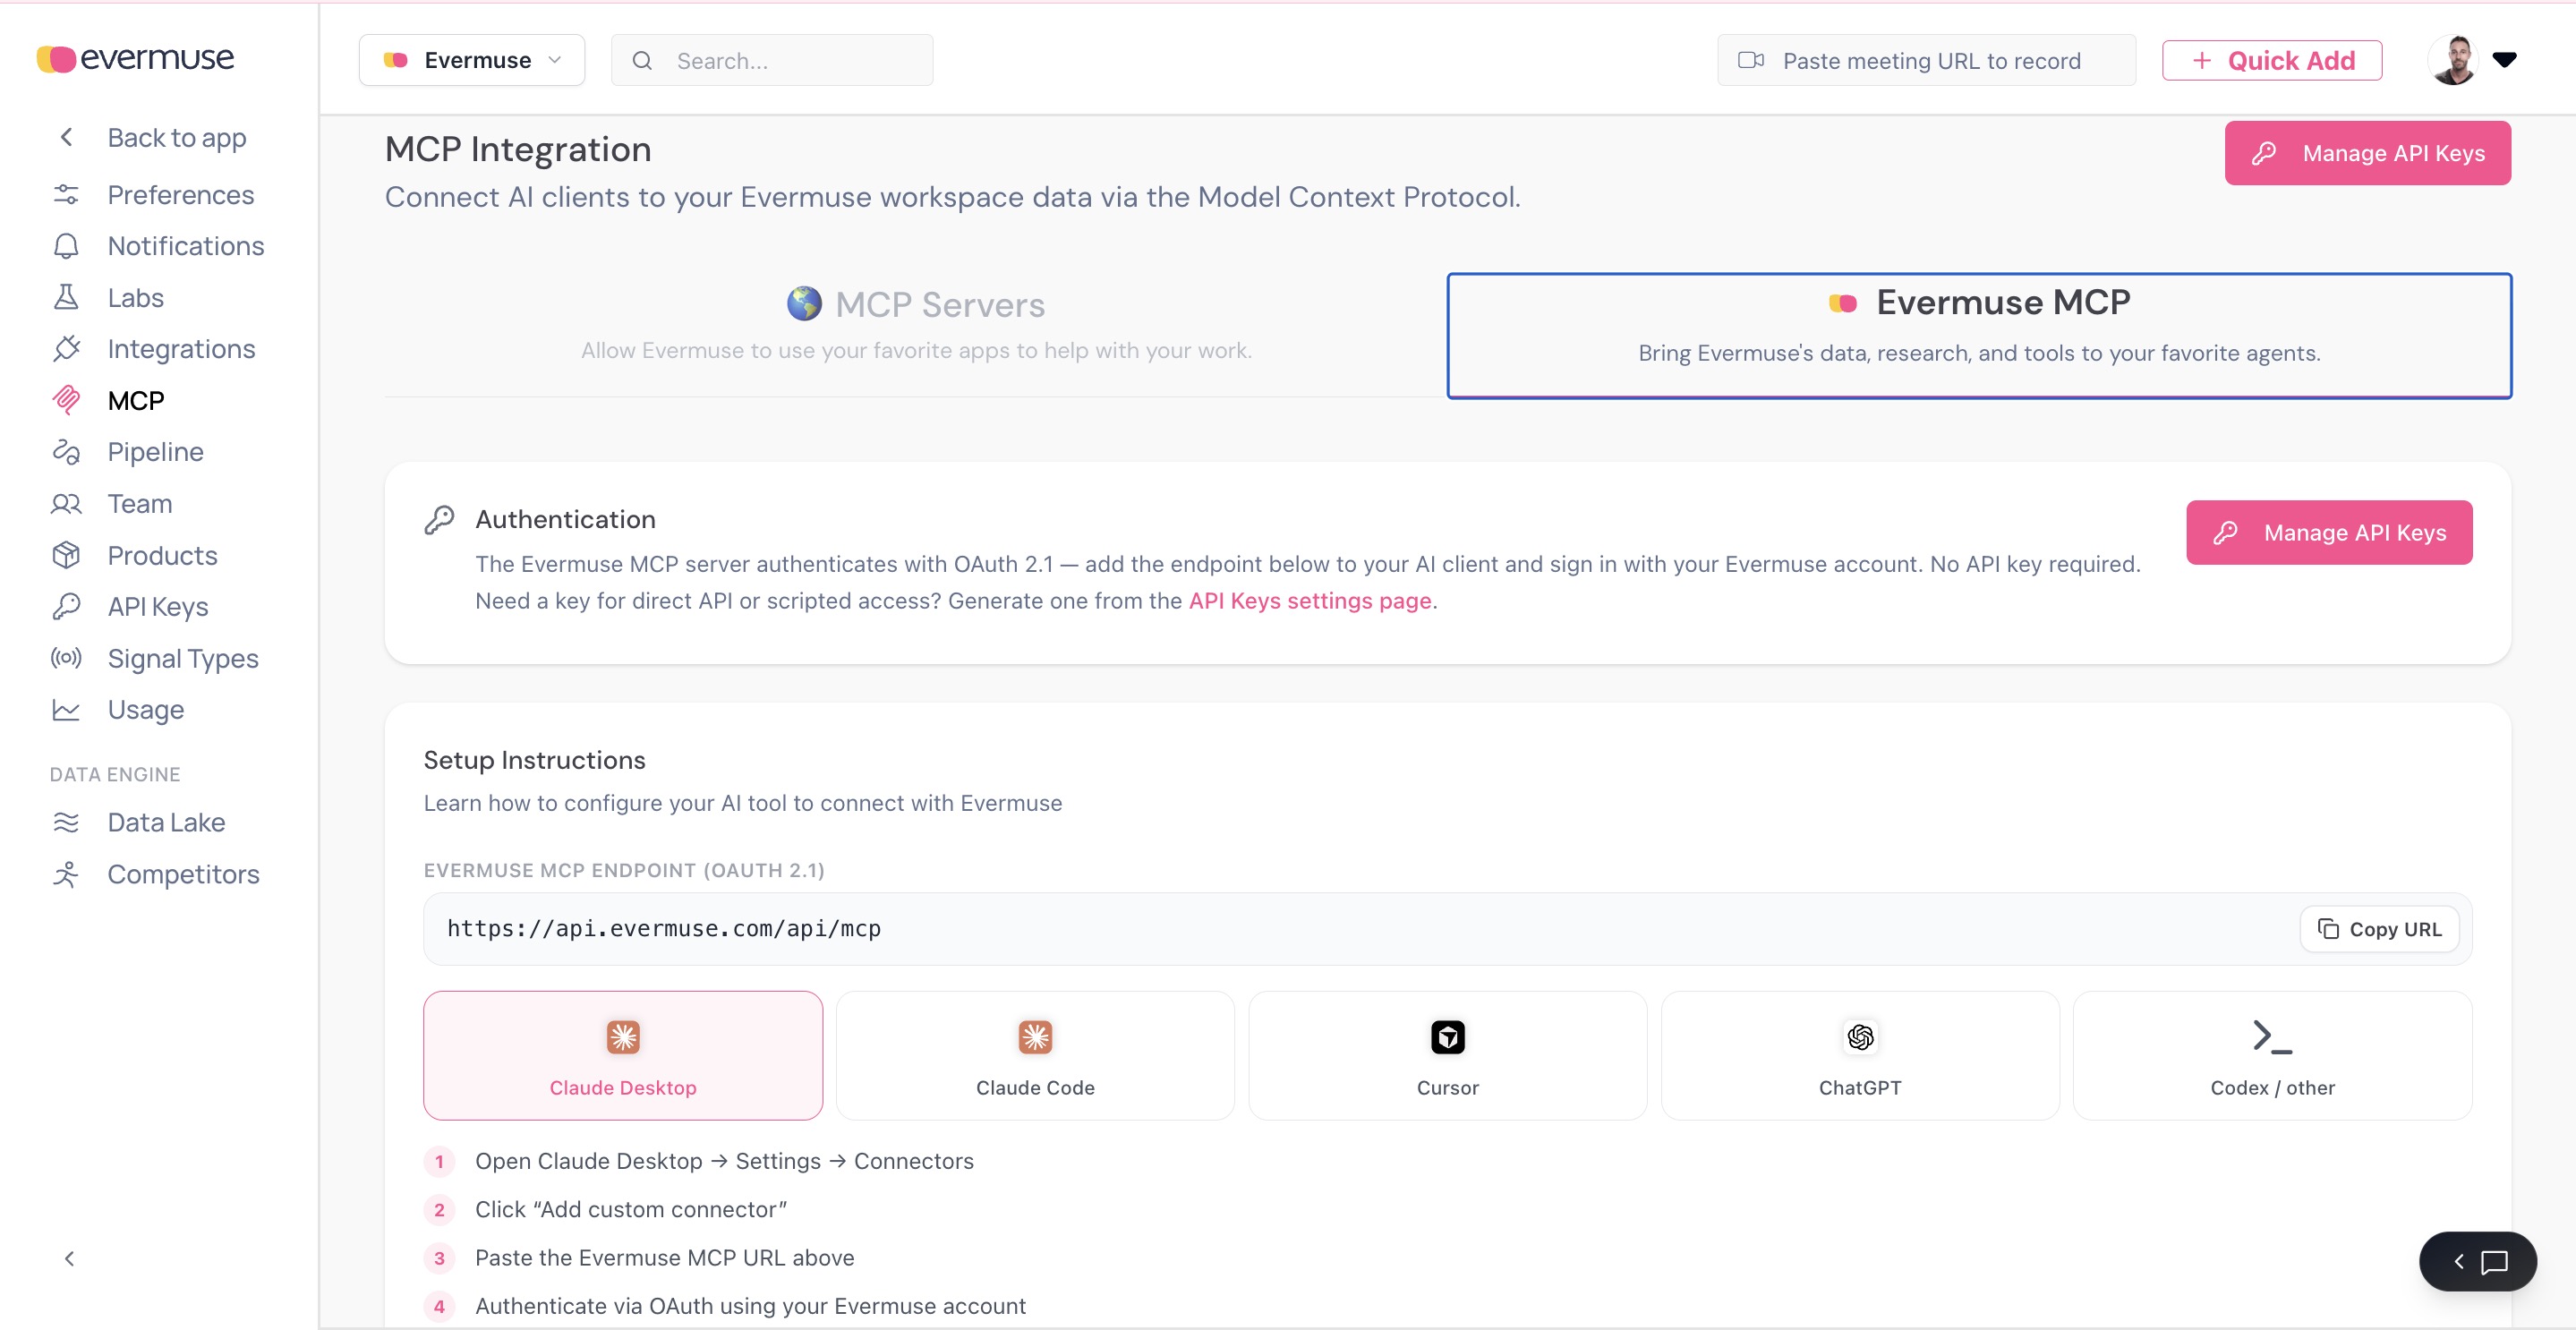Click the MCP sidebar icon

tap(66, 400)
